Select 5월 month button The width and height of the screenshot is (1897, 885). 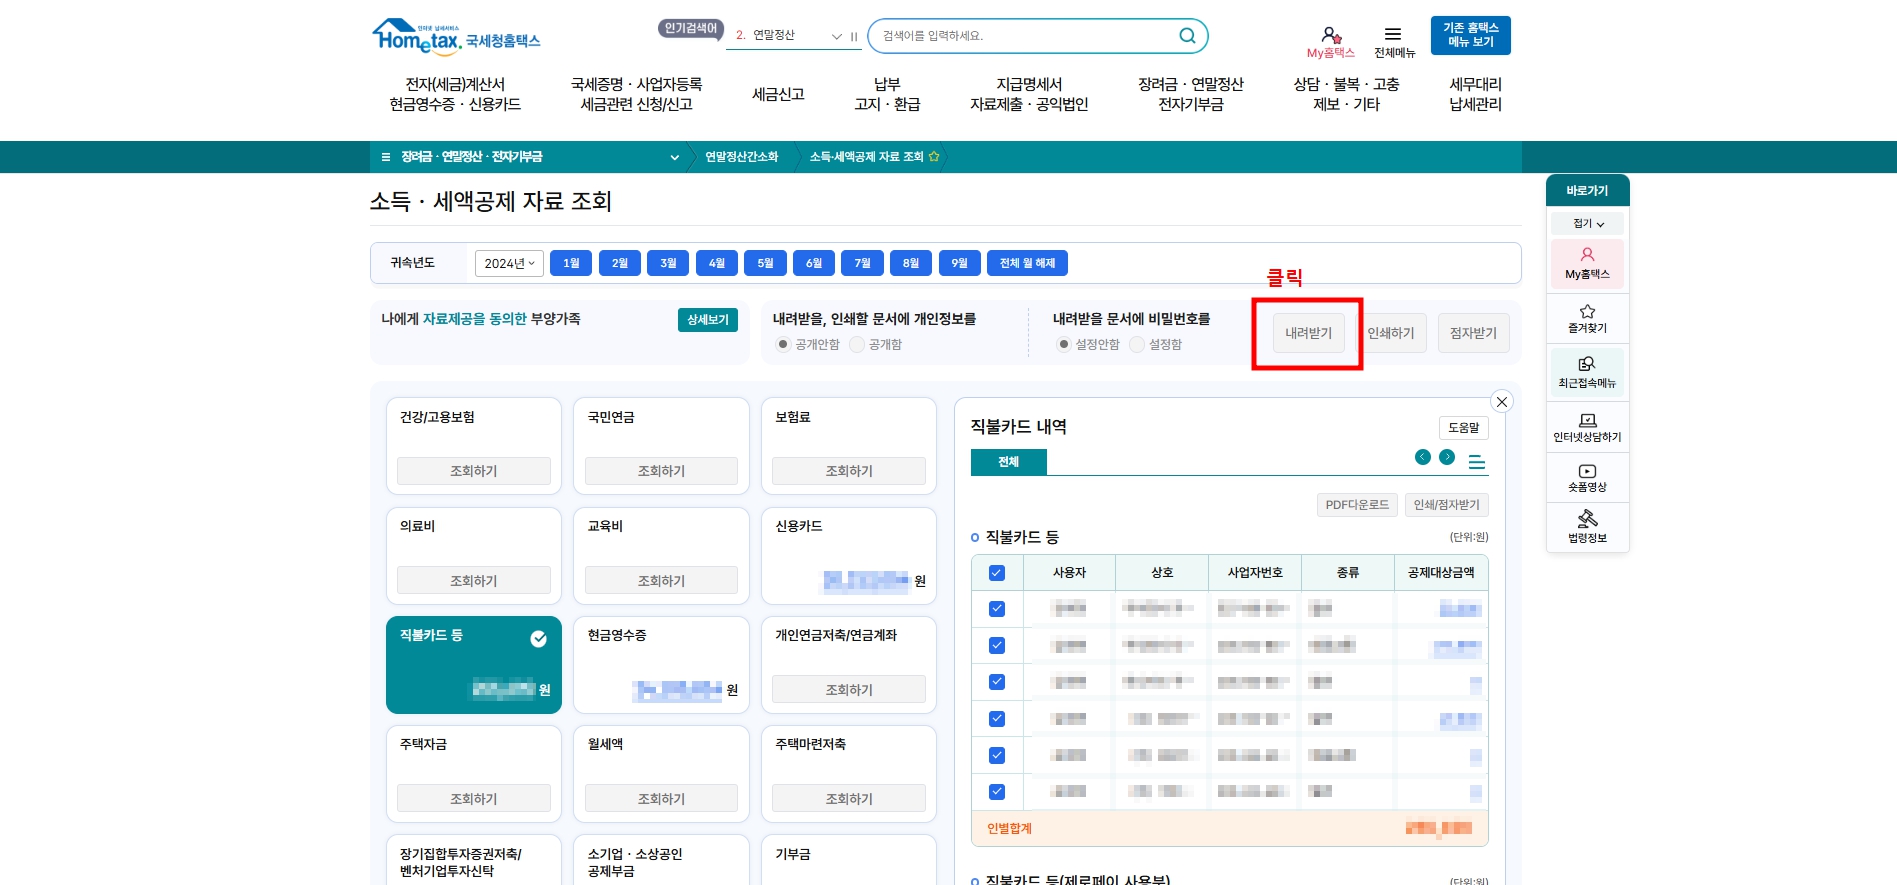[x=765, y=263]
